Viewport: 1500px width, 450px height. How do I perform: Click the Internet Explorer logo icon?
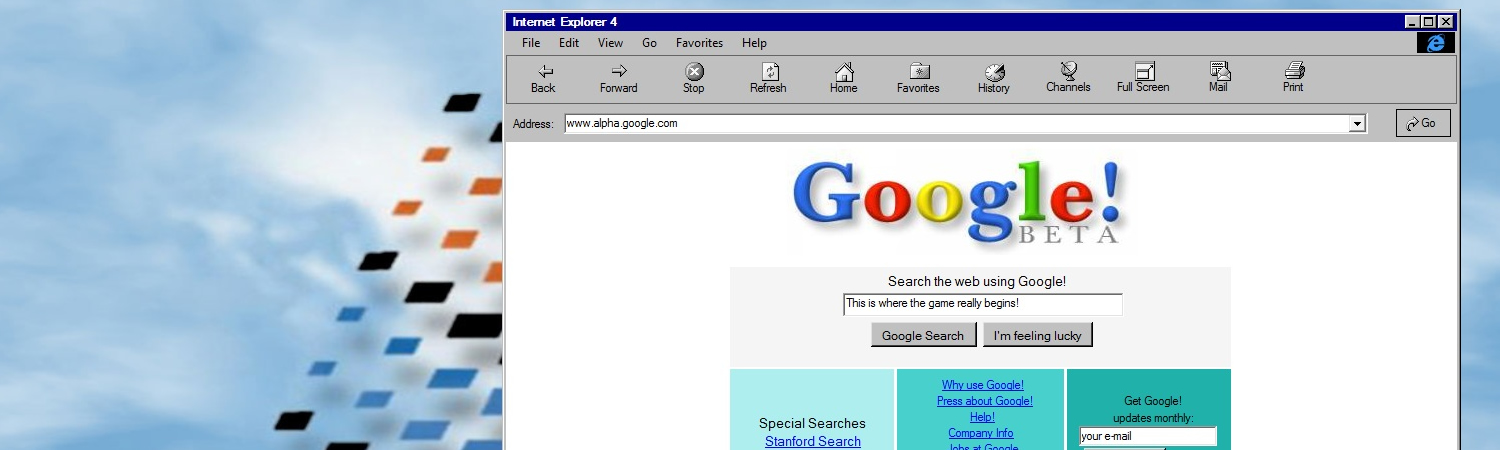pyautogui.click(x=1435, y=43)
